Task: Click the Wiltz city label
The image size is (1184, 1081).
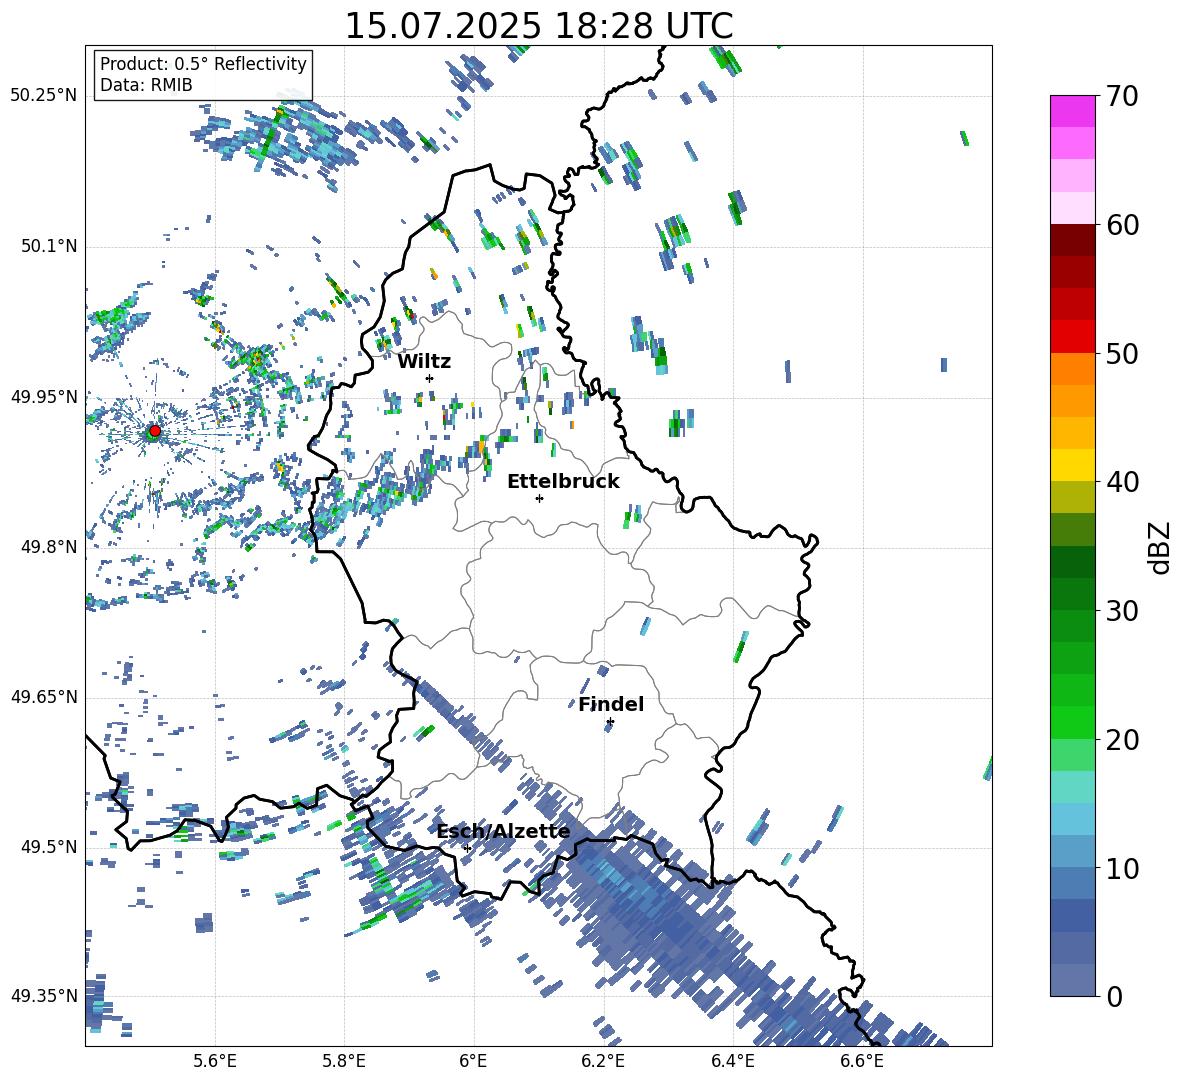Action: (424, 361)
